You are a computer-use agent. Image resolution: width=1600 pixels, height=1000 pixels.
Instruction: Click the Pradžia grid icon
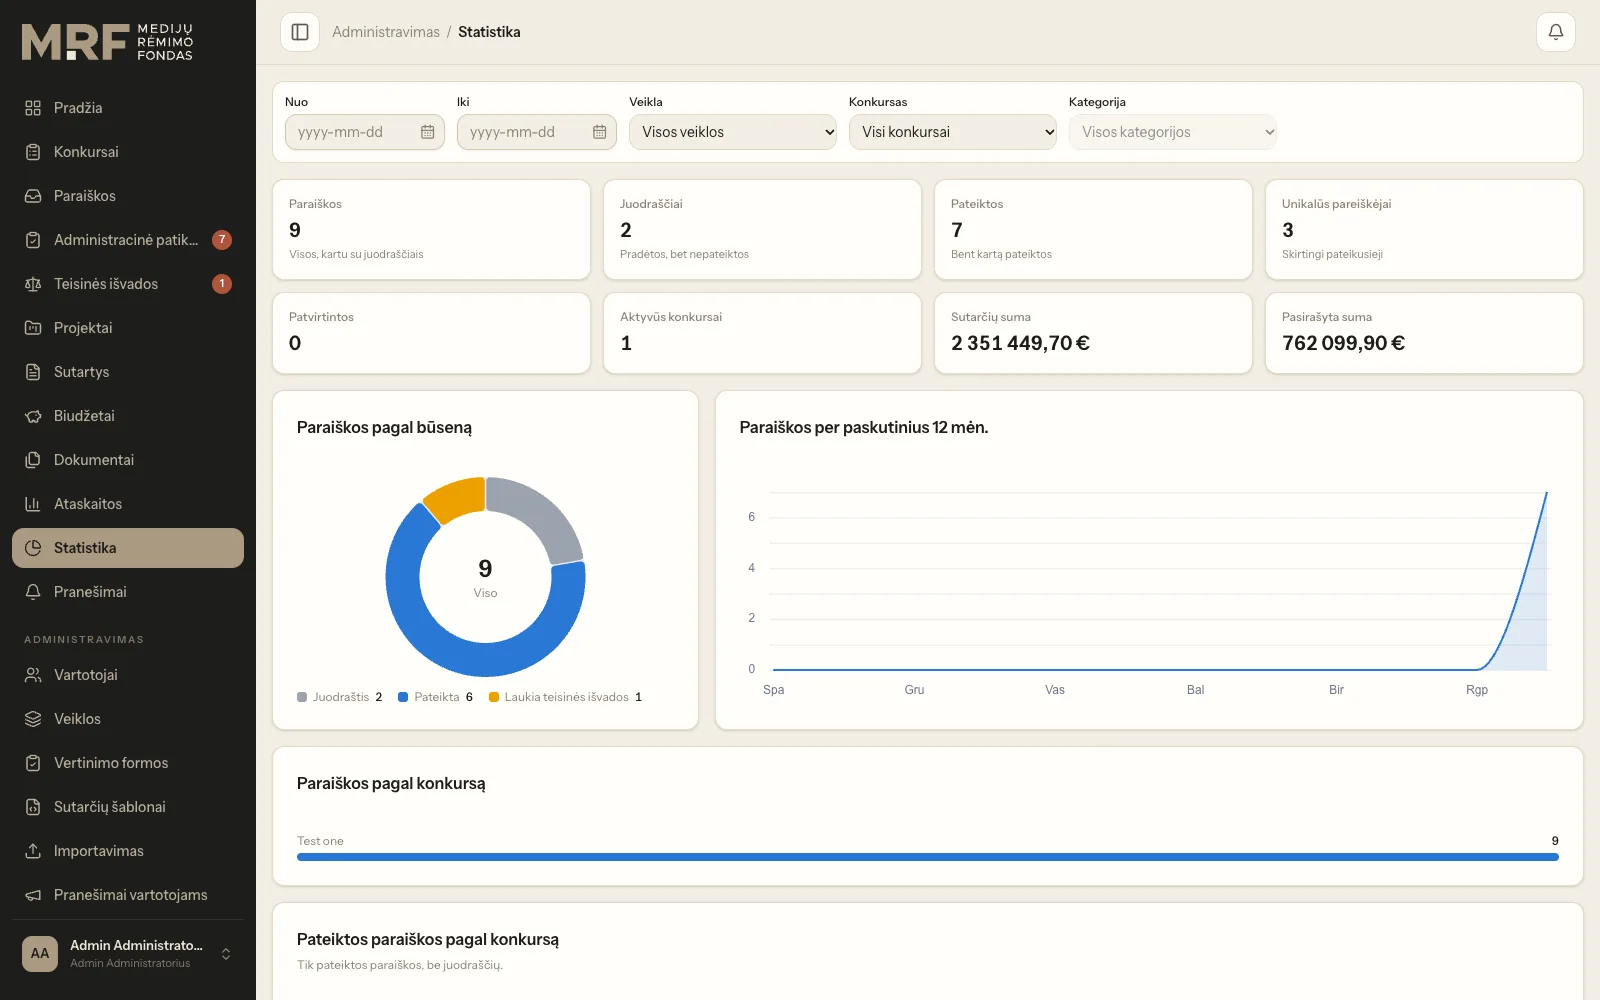click(33, 108)
